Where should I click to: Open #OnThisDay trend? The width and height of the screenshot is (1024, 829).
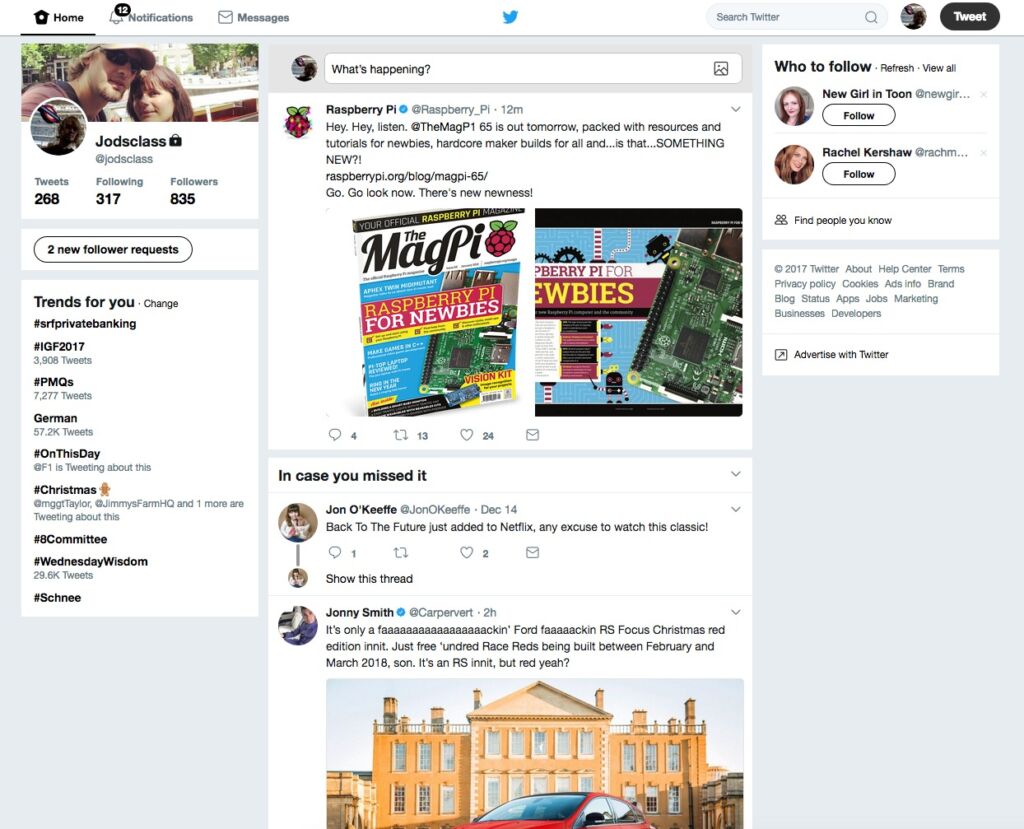point(67,454)
